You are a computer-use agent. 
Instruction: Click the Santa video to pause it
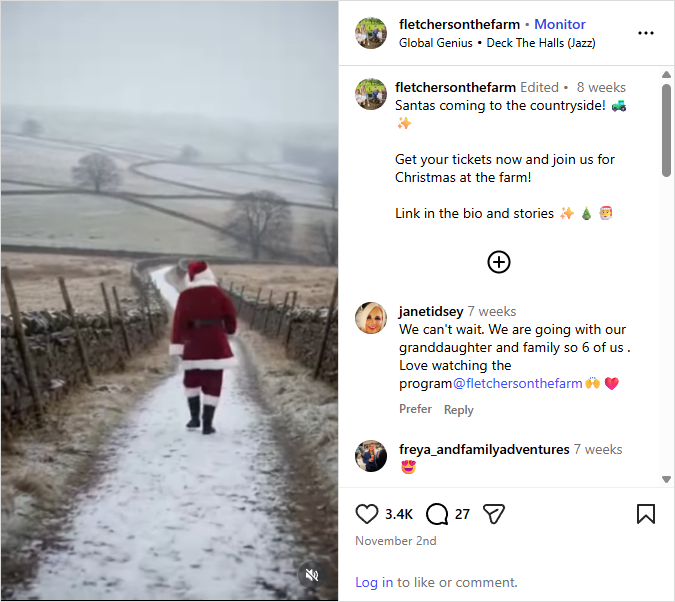(x=169, y=300)
